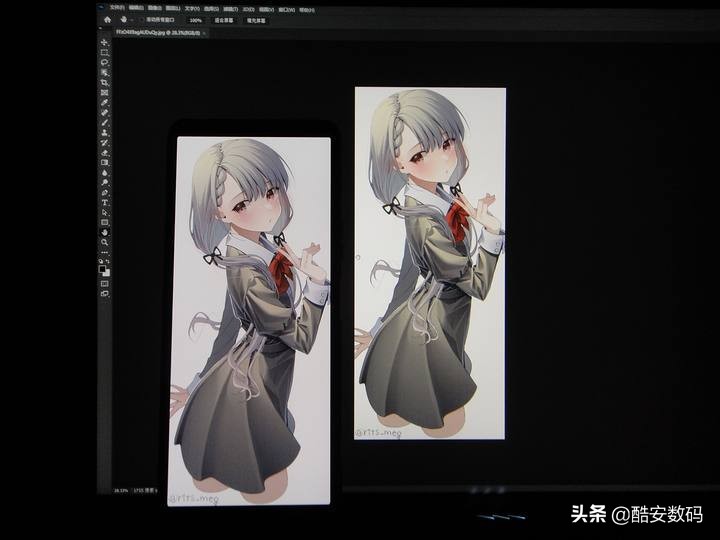
Task: Open the 滤镜(T) menu
Action: (231, 9)
